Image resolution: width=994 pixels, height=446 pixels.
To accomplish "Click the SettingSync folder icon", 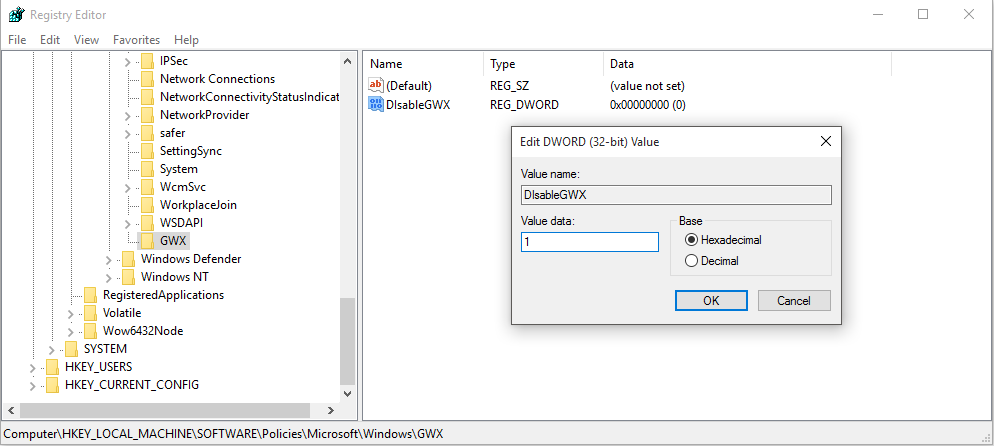I will 147,151.
